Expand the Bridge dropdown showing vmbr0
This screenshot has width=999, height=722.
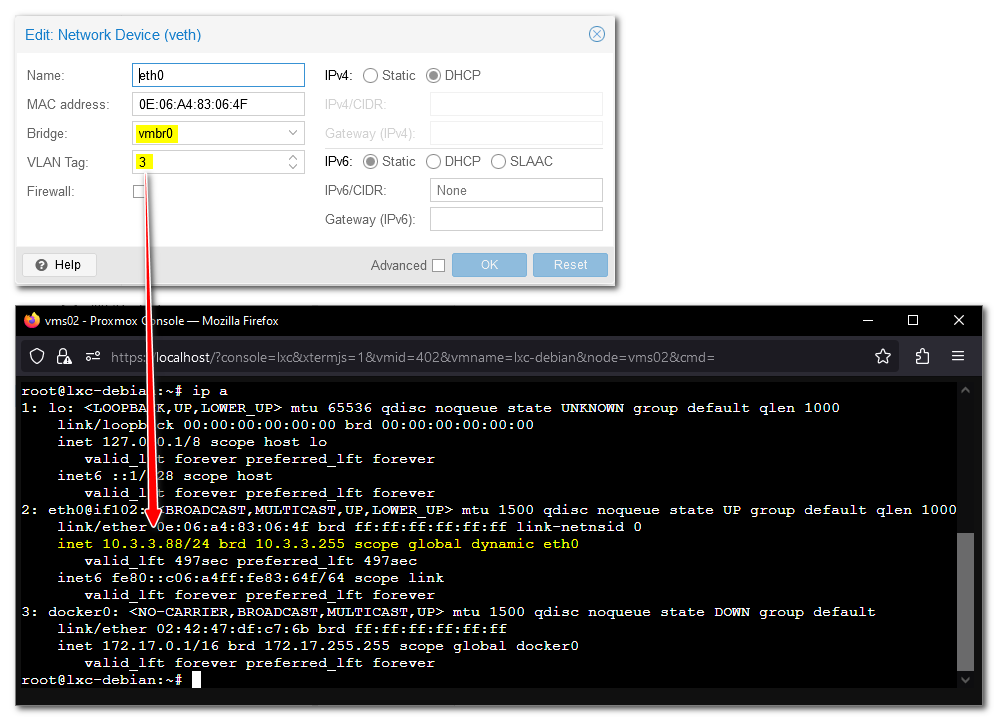pos(293,133)
